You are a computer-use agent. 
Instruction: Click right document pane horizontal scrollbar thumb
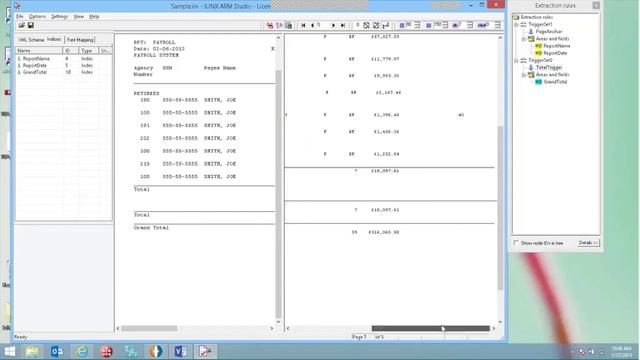pyautogui.click(x=431, y=328)
